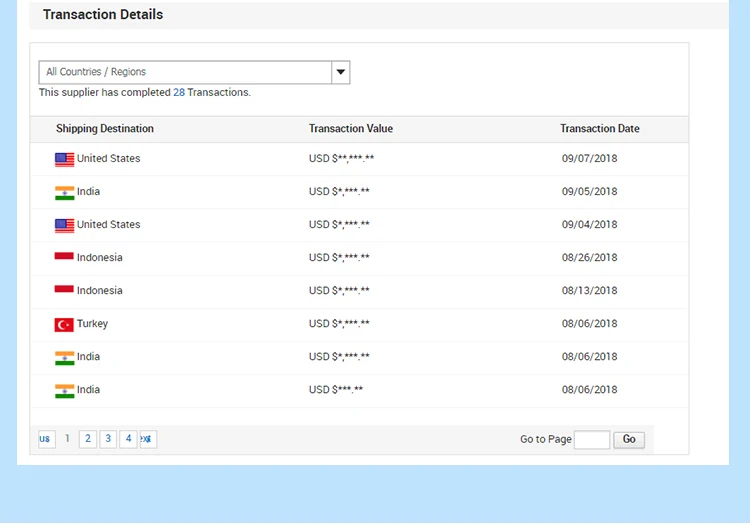Click the India flag with USD $*,***.** on 08/06/2018

point(64,357)
